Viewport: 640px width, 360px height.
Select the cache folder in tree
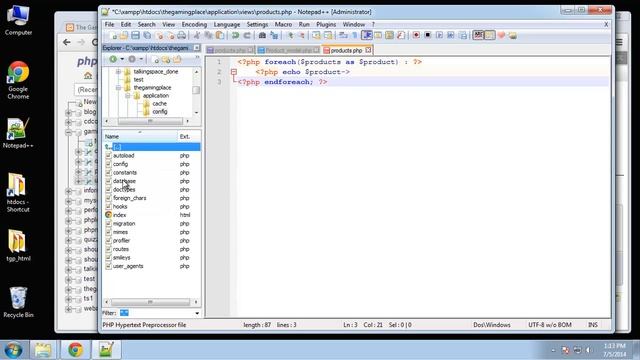point(159,104)
